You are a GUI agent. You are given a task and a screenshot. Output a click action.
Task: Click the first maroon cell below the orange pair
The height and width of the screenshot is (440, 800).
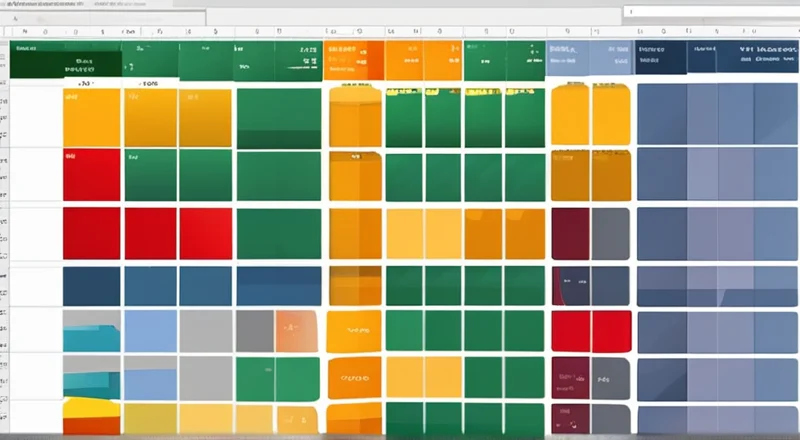pos(570,232)
